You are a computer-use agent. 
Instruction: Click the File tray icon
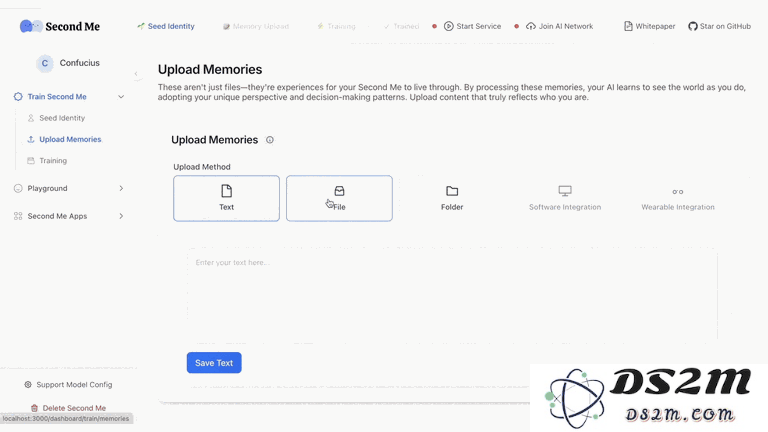pos(339,191)
